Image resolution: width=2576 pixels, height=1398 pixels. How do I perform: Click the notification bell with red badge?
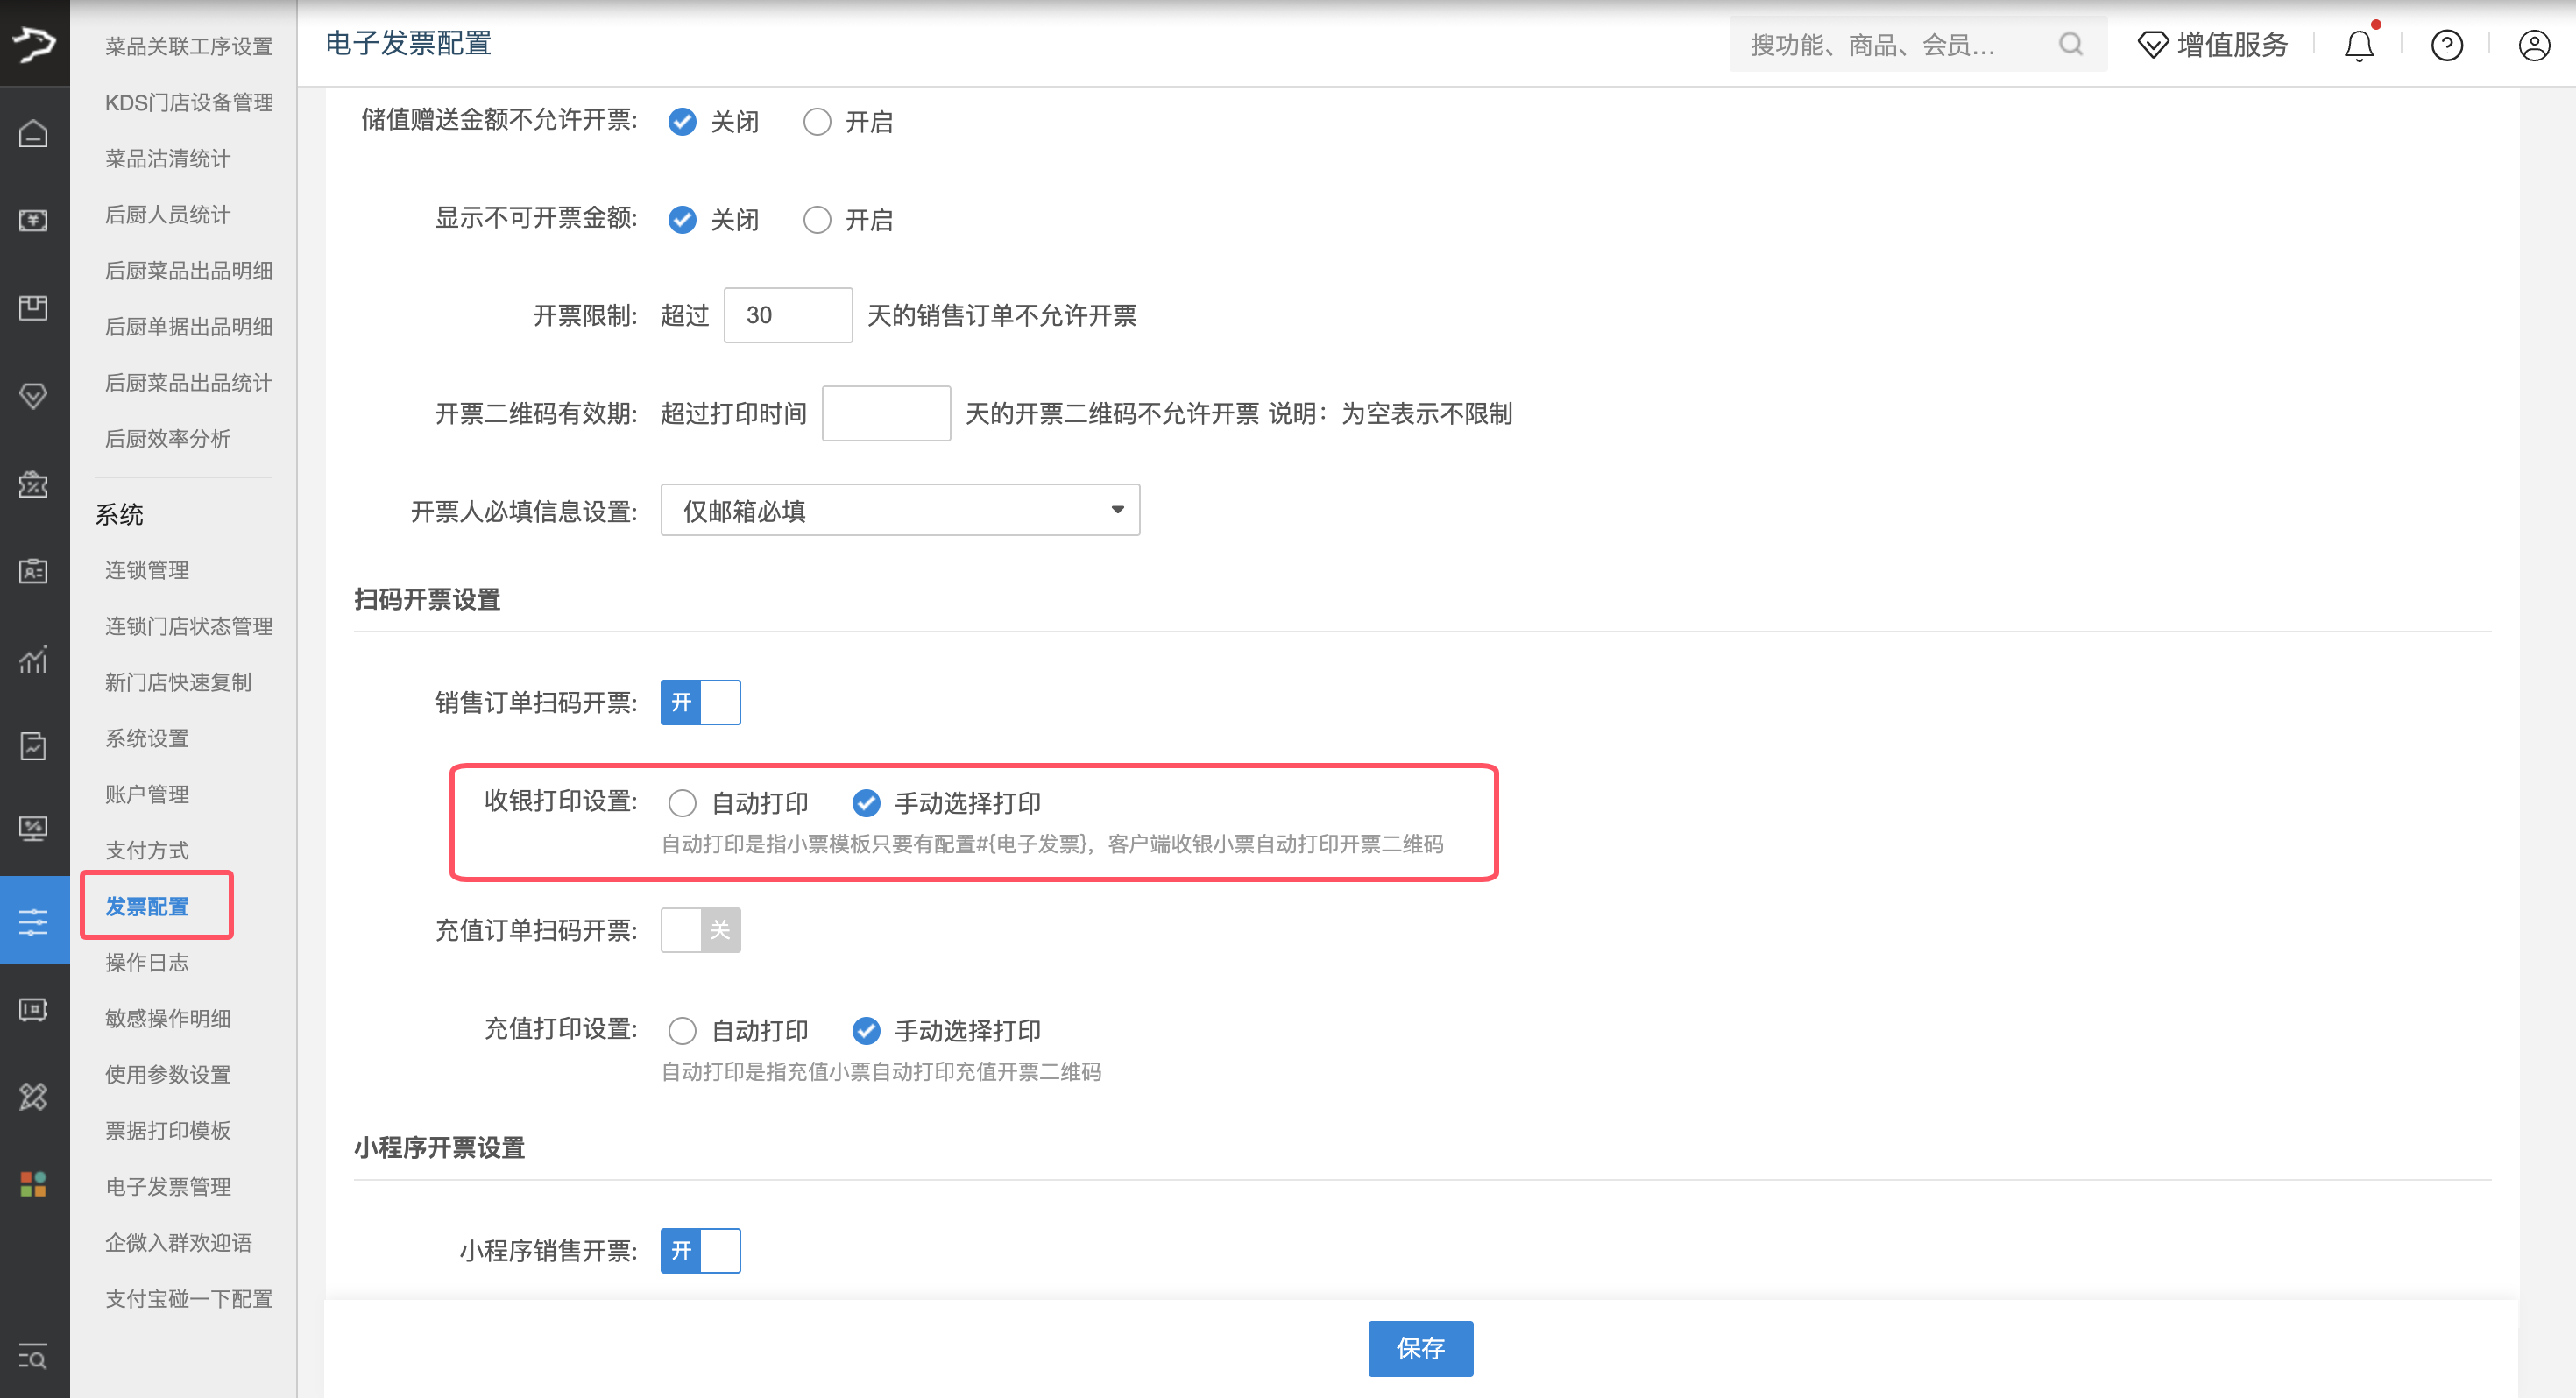(2359, 45)
